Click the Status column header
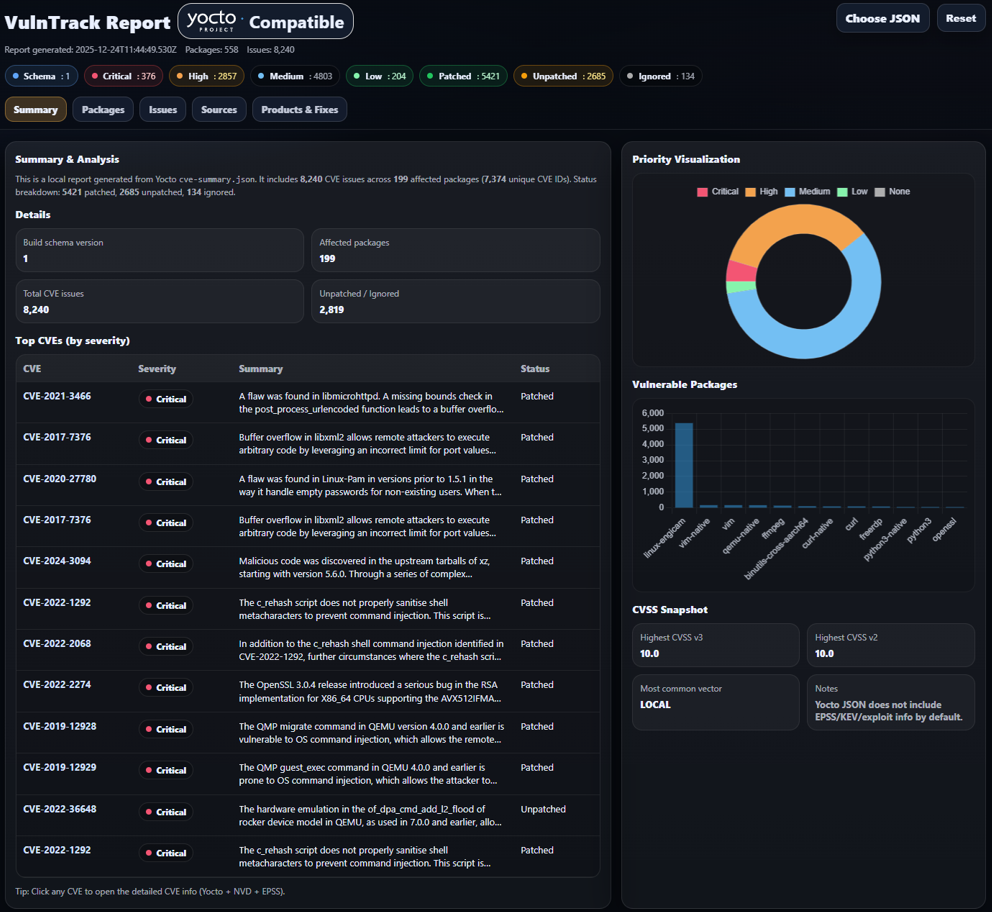Viewport: 992px width, 912px height. tap(535, 369)
